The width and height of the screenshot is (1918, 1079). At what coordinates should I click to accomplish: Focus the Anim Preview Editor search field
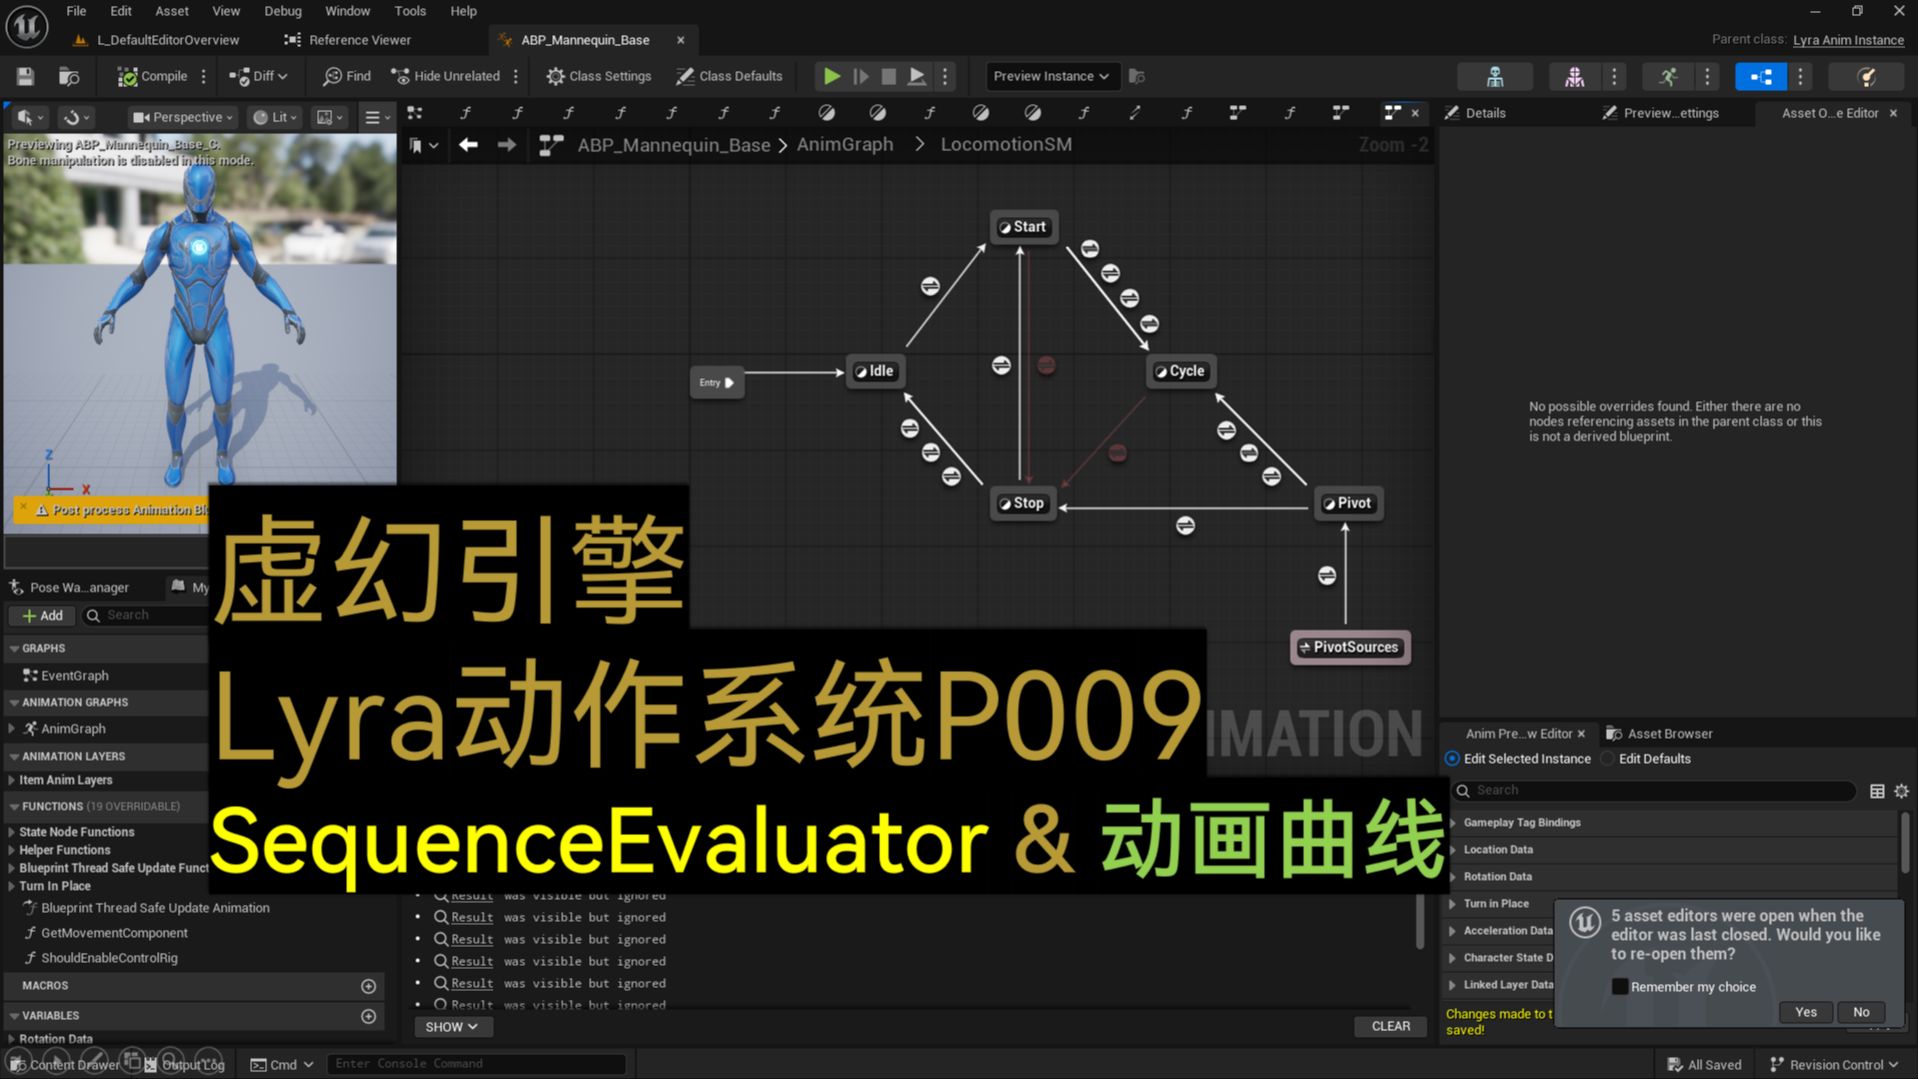pyautogui.click(x=1654, y=791)
